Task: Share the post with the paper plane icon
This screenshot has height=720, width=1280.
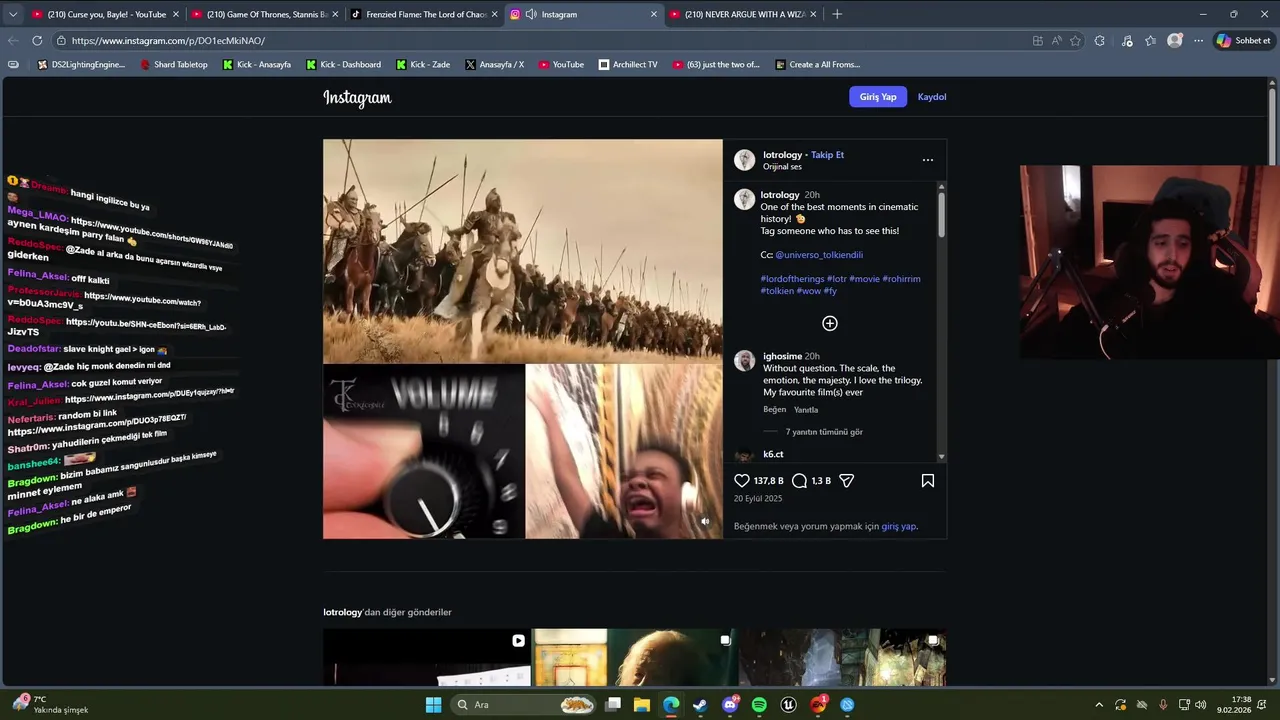Action: coord(846,481)
